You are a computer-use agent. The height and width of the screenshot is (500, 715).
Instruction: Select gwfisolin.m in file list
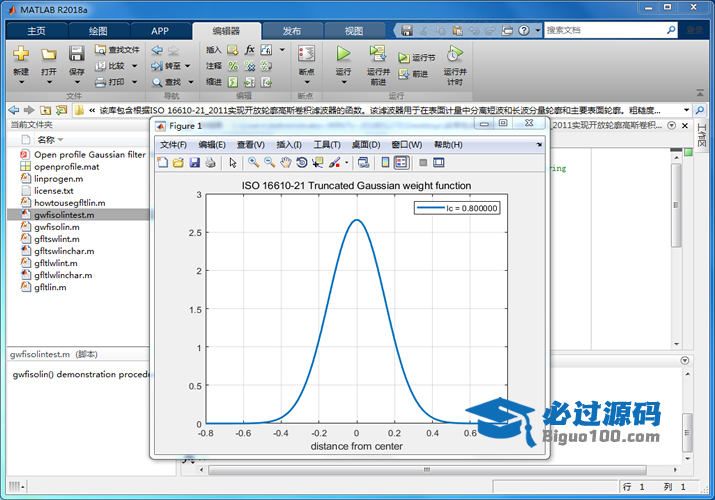tap(57, 227)
